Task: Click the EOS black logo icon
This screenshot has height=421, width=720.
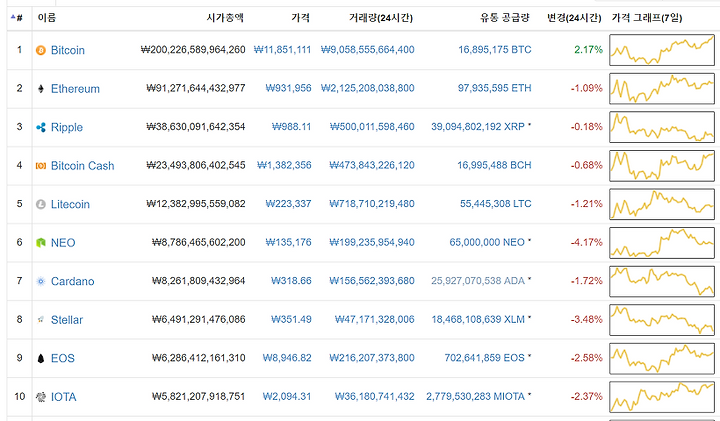Action: [x=41, y=359]
